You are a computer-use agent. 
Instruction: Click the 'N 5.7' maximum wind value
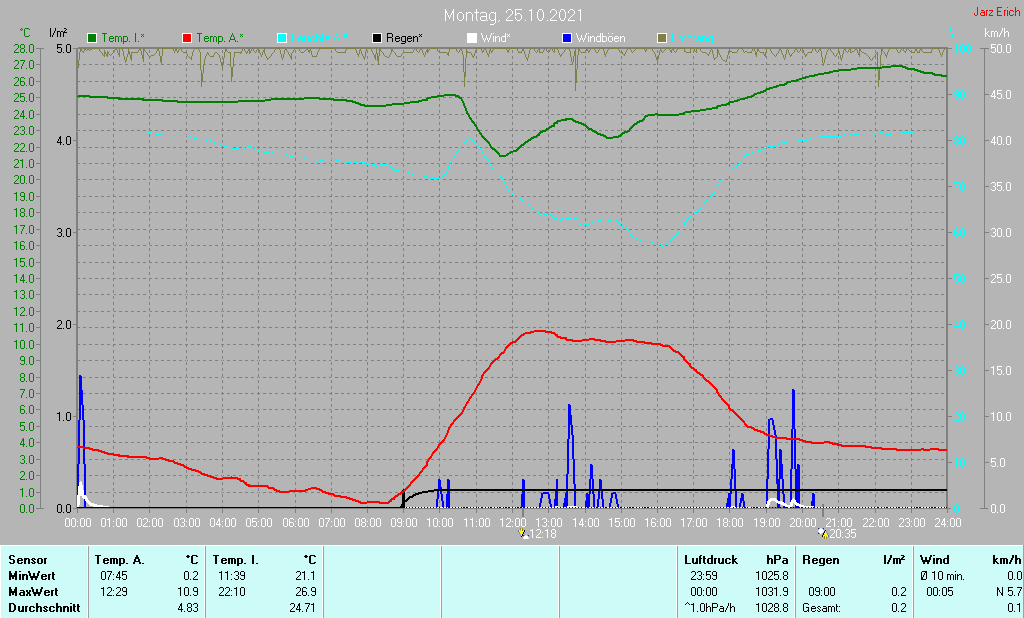coord(1009,591)
